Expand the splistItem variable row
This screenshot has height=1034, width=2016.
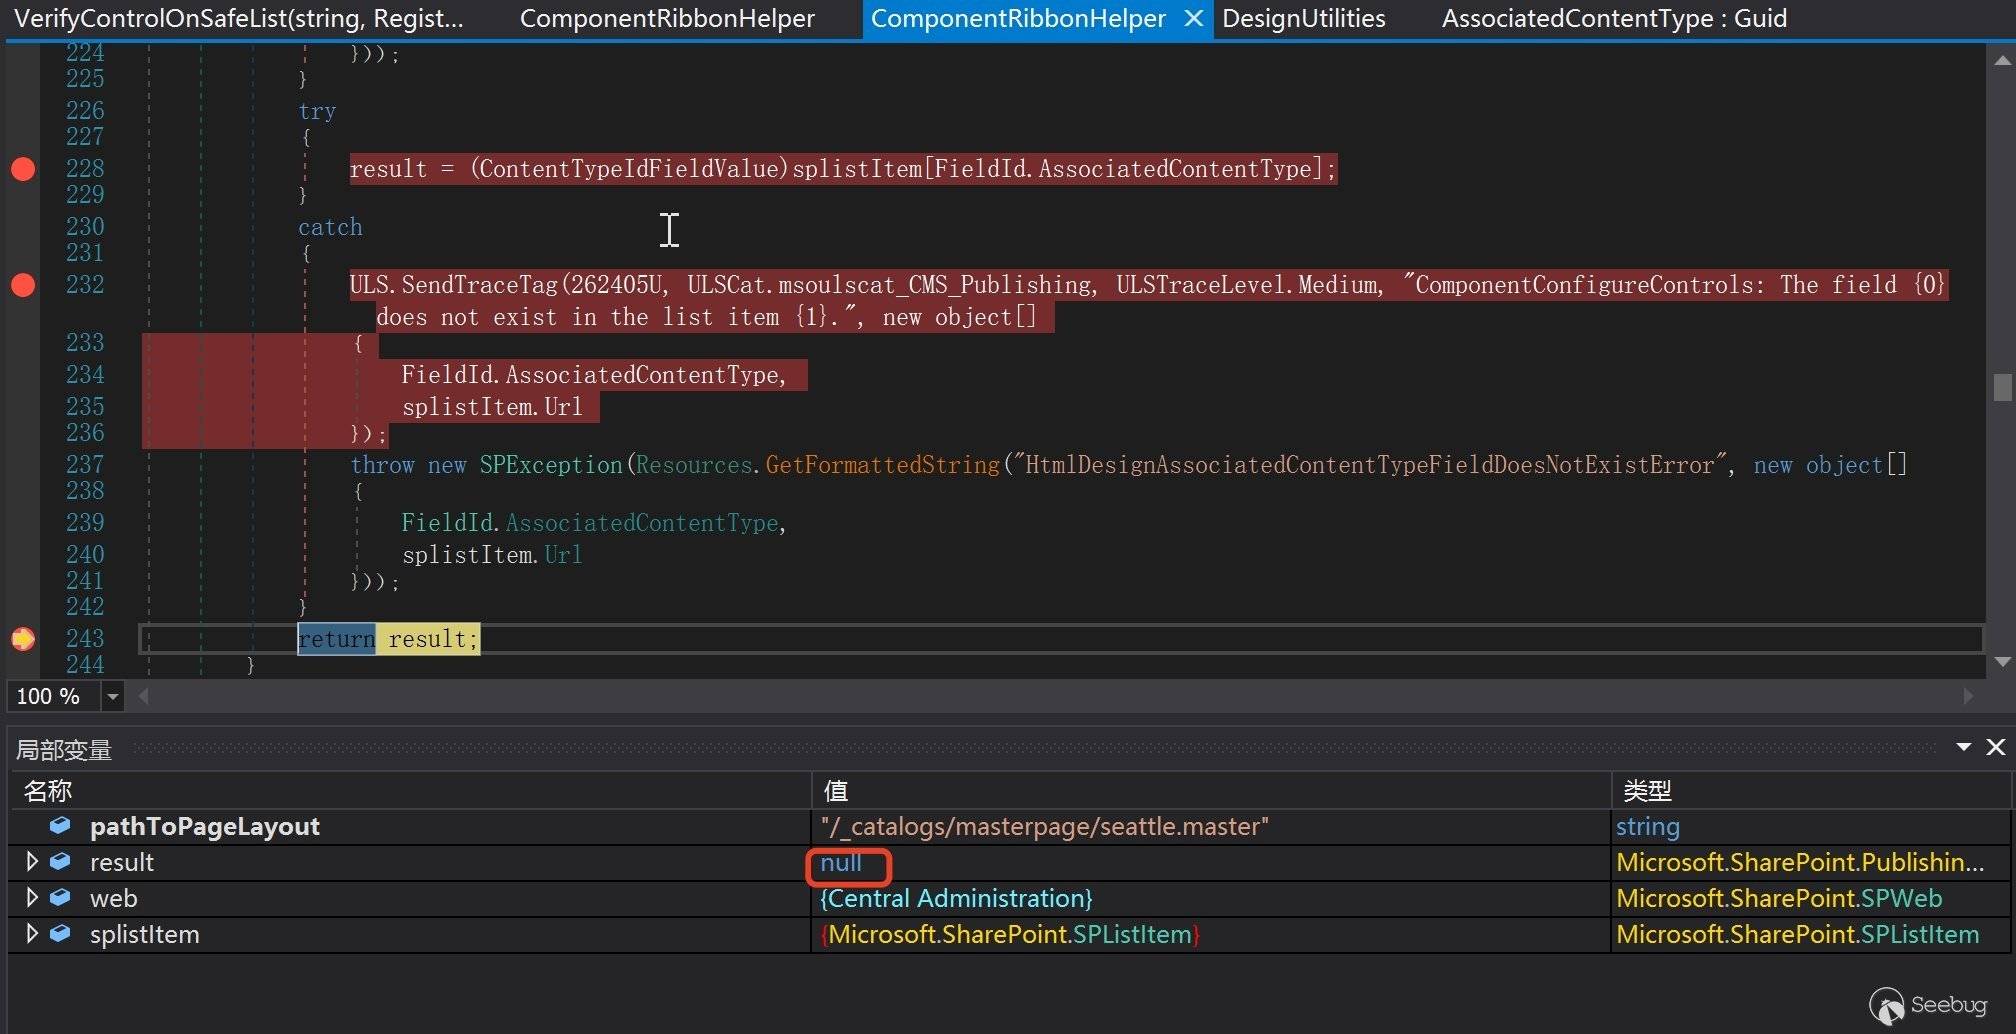pos(31,934)
